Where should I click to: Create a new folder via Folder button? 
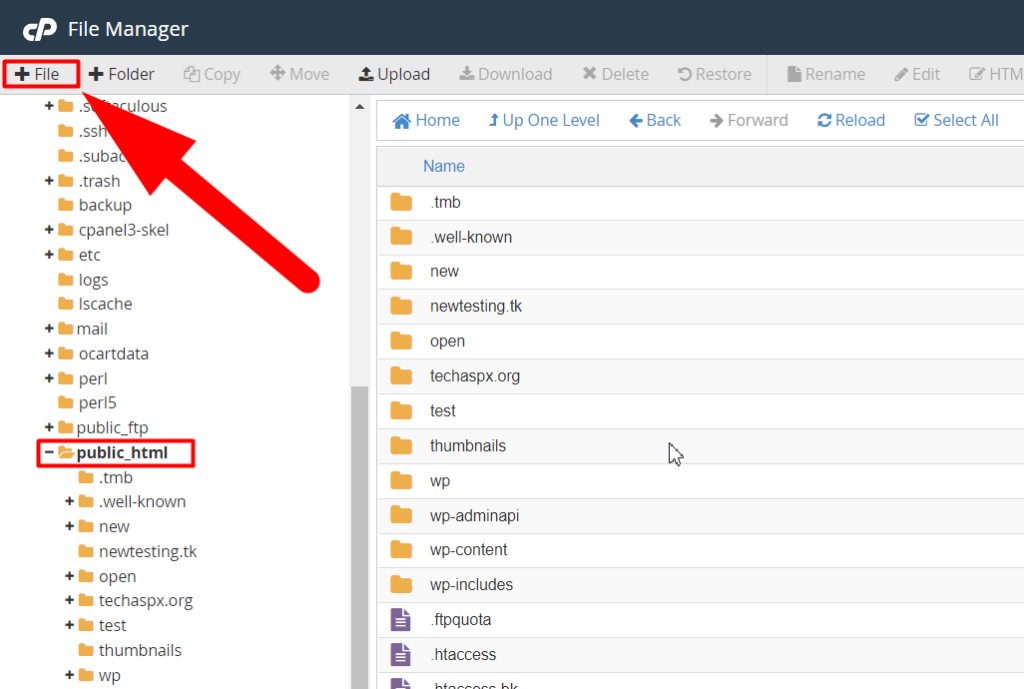pyautogui.click(x=121, y=74)
